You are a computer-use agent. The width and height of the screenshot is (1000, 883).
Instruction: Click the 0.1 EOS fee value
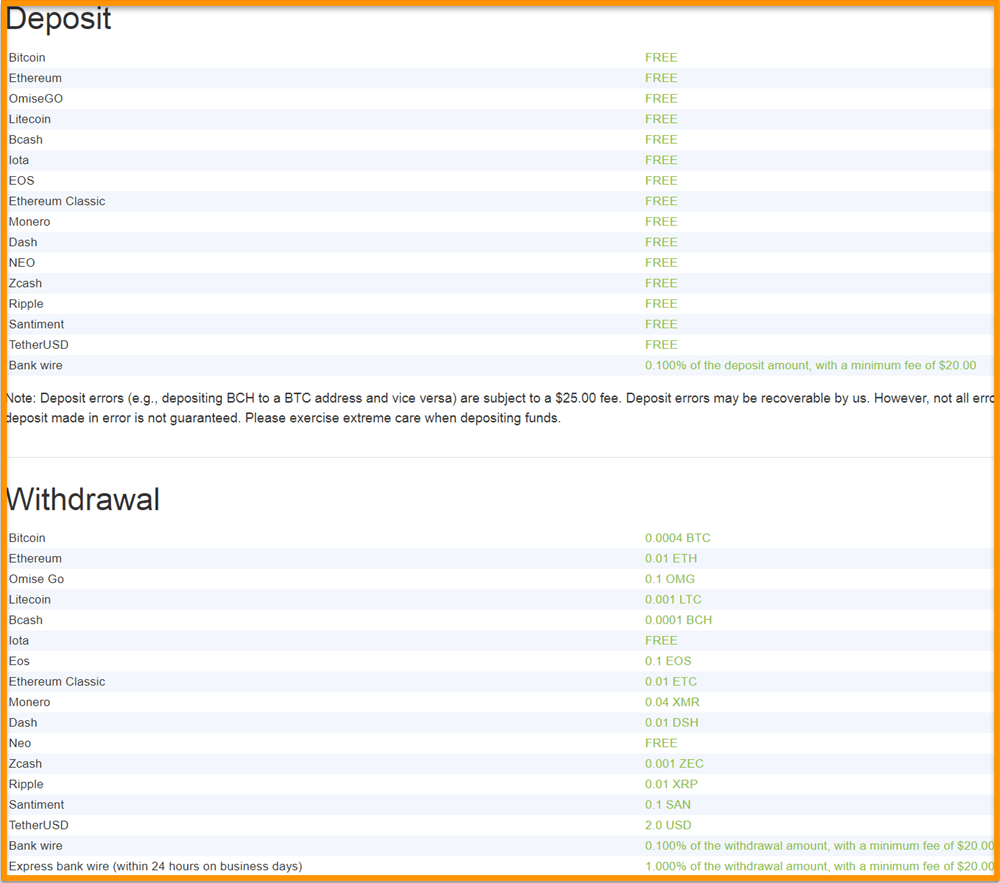coord(668,661)
